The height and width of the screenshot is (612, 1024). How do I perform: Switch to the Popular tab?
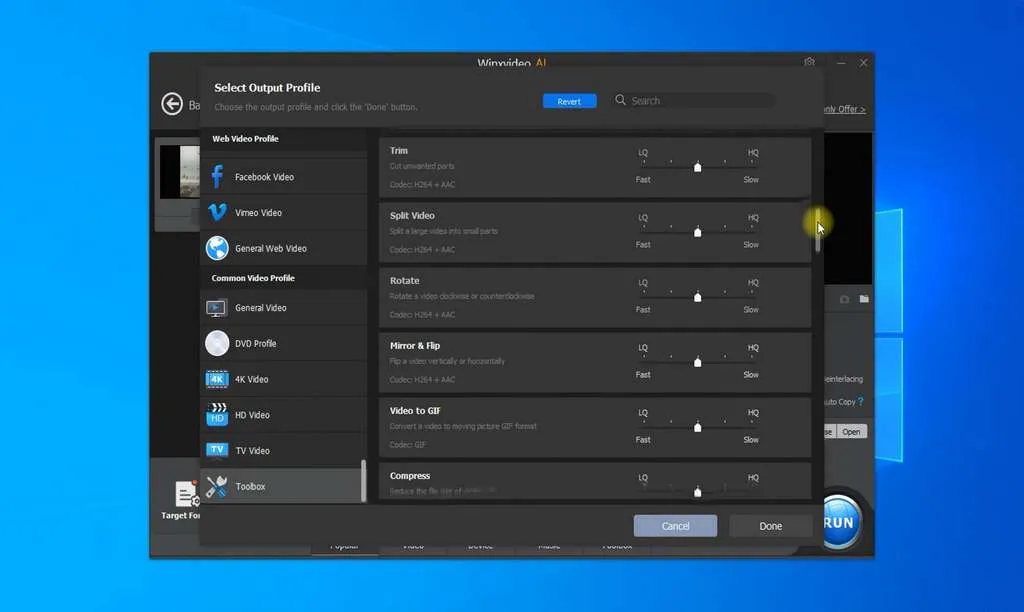pyautogui.click(x=345, y=546)
